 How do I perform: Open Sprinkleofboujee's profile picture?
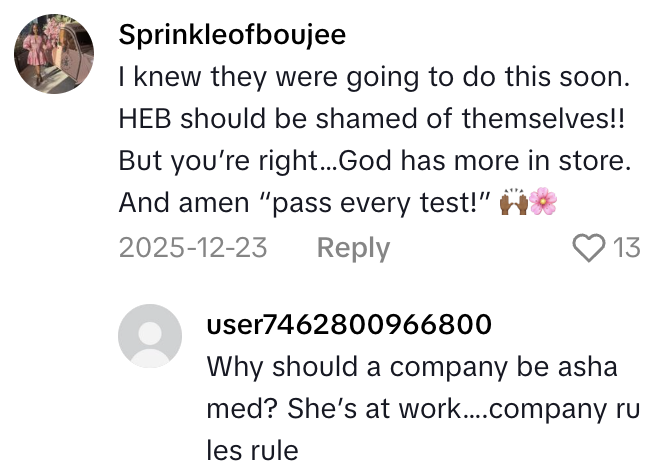tap(55, 56)
